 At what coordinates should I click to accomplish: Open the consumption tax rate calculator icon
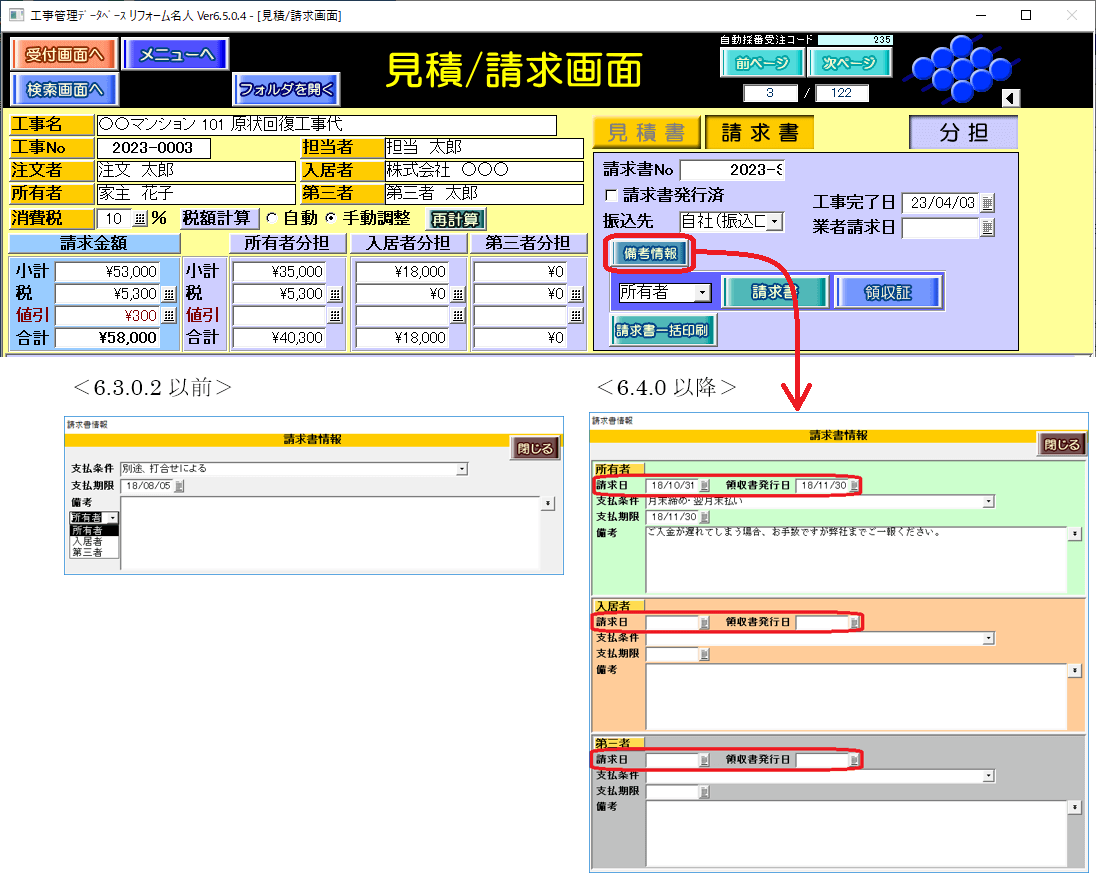(x=139, y=219)
